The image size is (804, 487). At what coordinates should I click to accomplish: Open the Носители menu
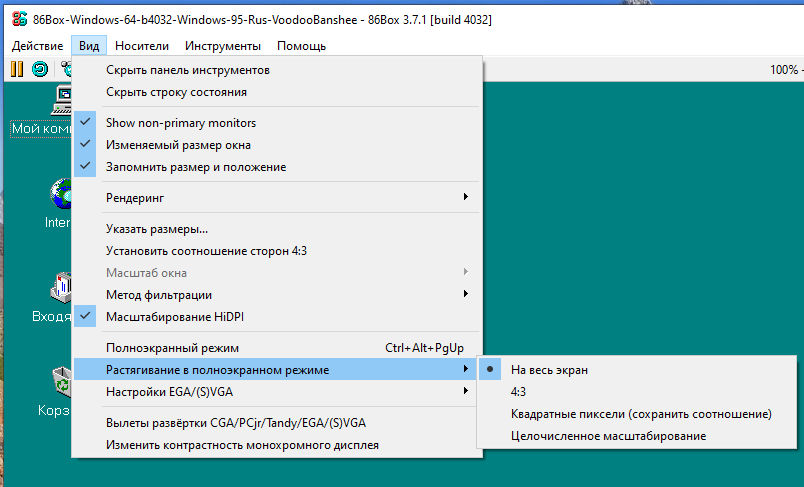click(x=142, y=46)
